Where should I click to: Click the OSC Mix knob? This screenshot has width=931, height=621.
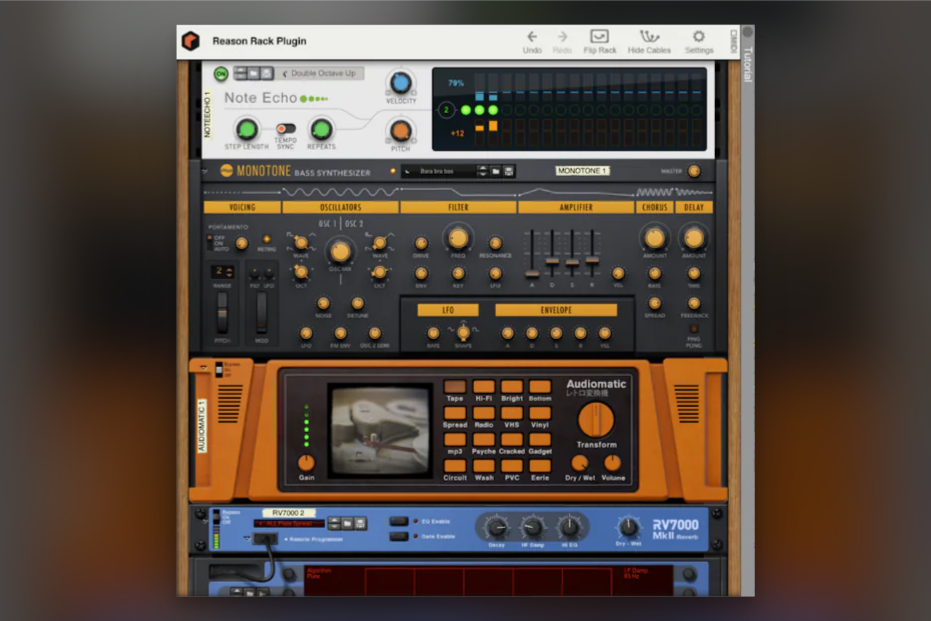[340, 252]
